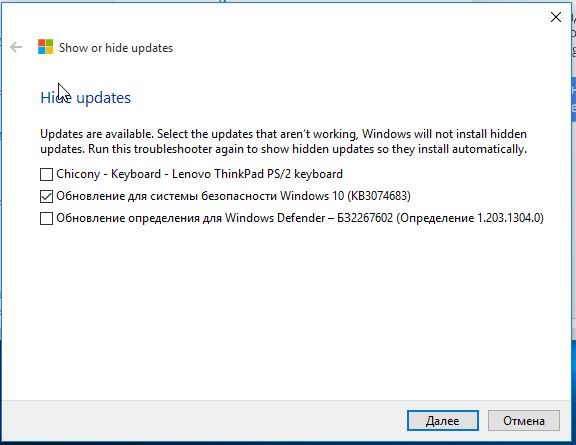The image size is (576, 445).
Task: Check the Chicony Keyboard update checkbox
Action: point(46,175)
